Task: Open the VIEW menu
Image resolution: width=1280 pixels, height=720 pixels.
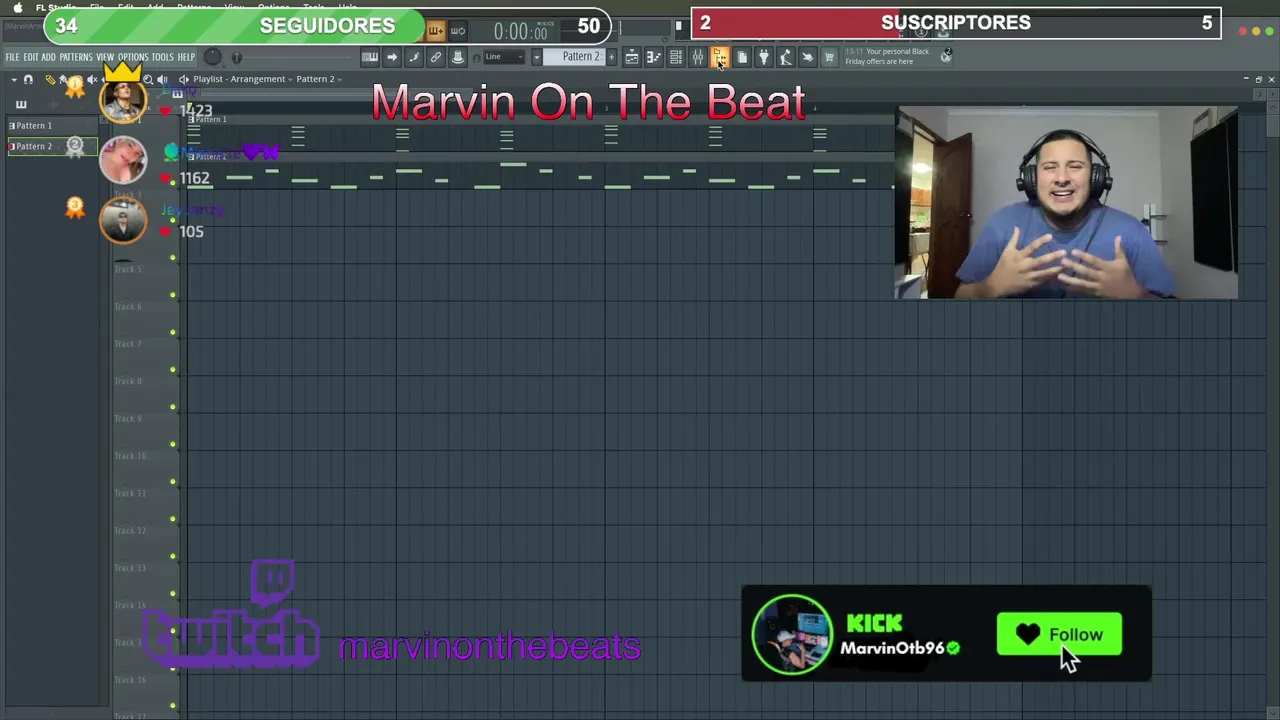Action: coord(105,57)
